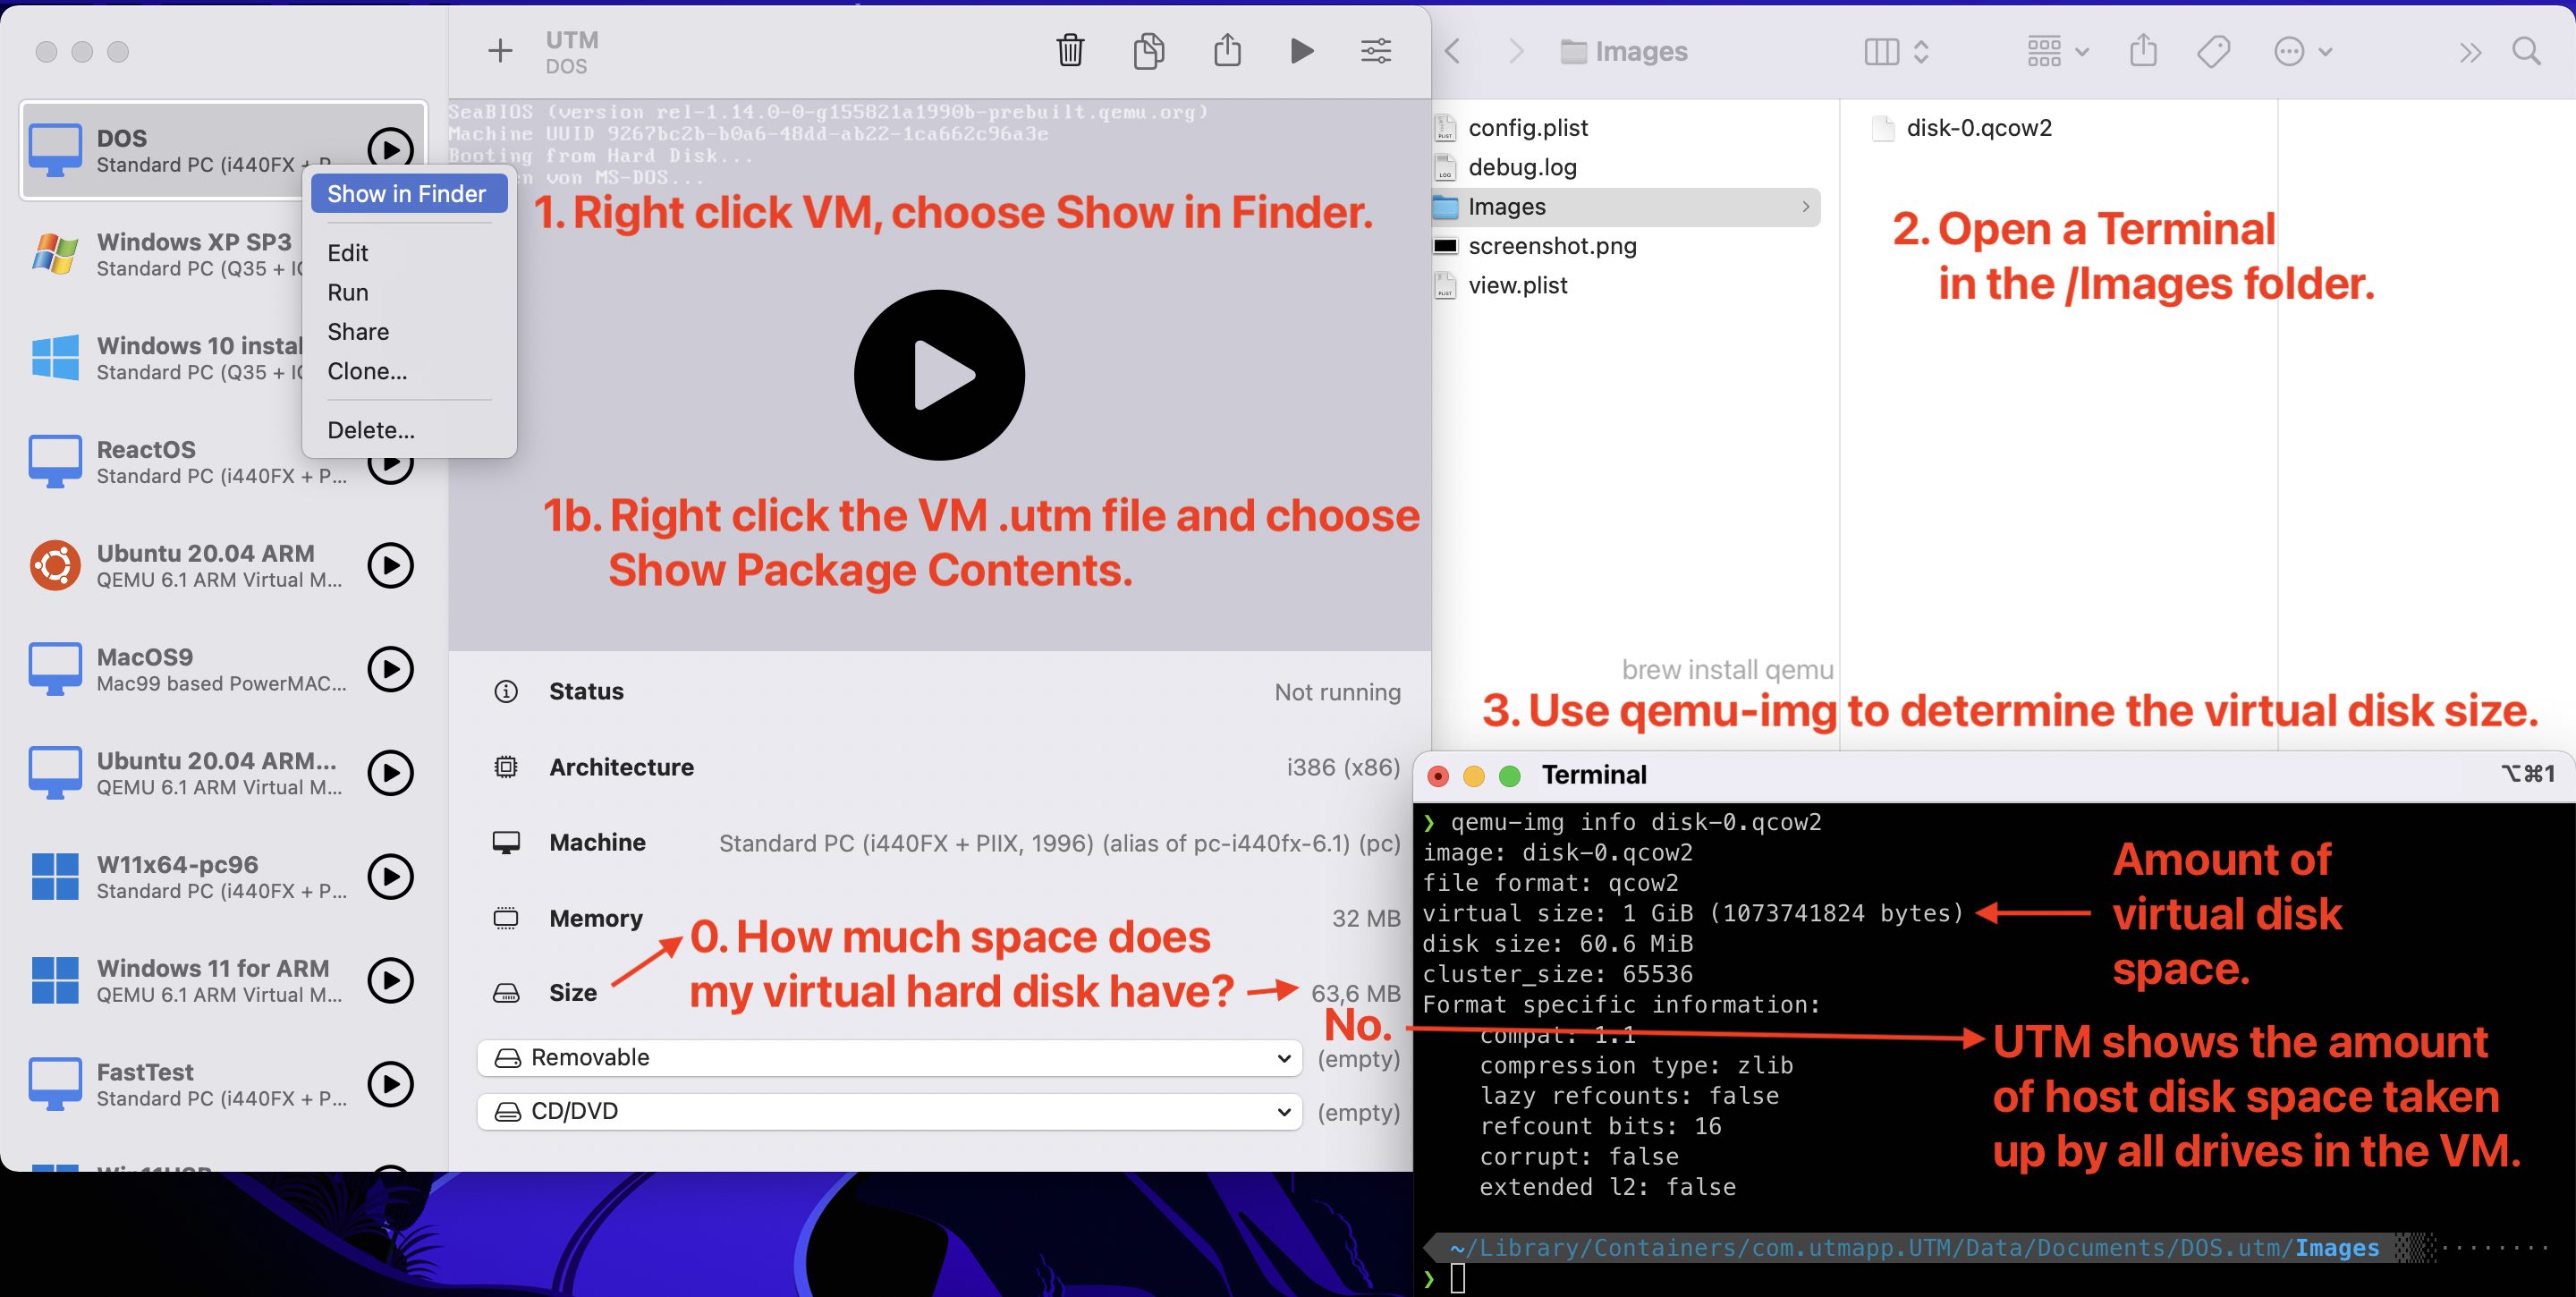This screenshot has height=1297, width=2576.
Task: Go forward in Finder window
Action: pyautogui.click(x=1516, y=51)
